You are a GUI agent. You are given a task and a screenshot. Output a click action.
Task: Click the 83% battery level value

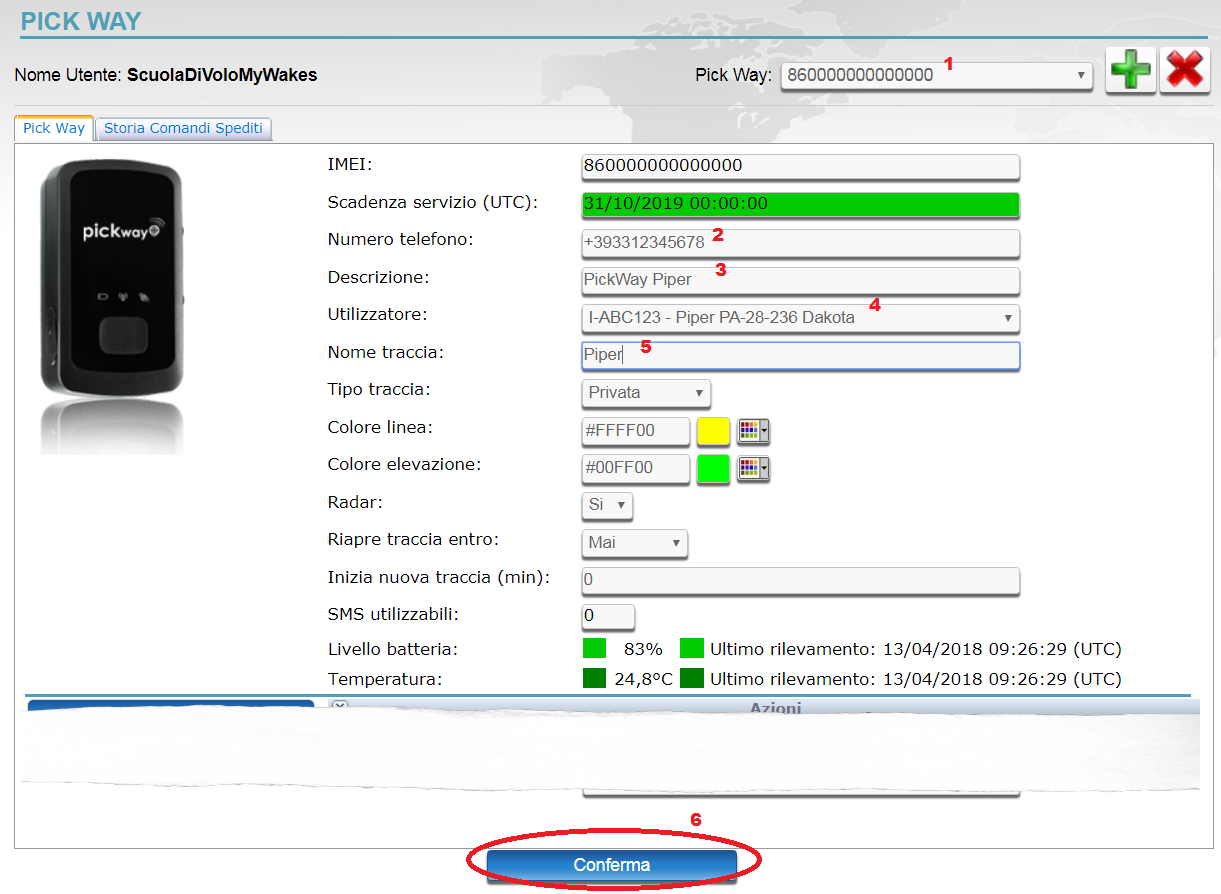643,649
